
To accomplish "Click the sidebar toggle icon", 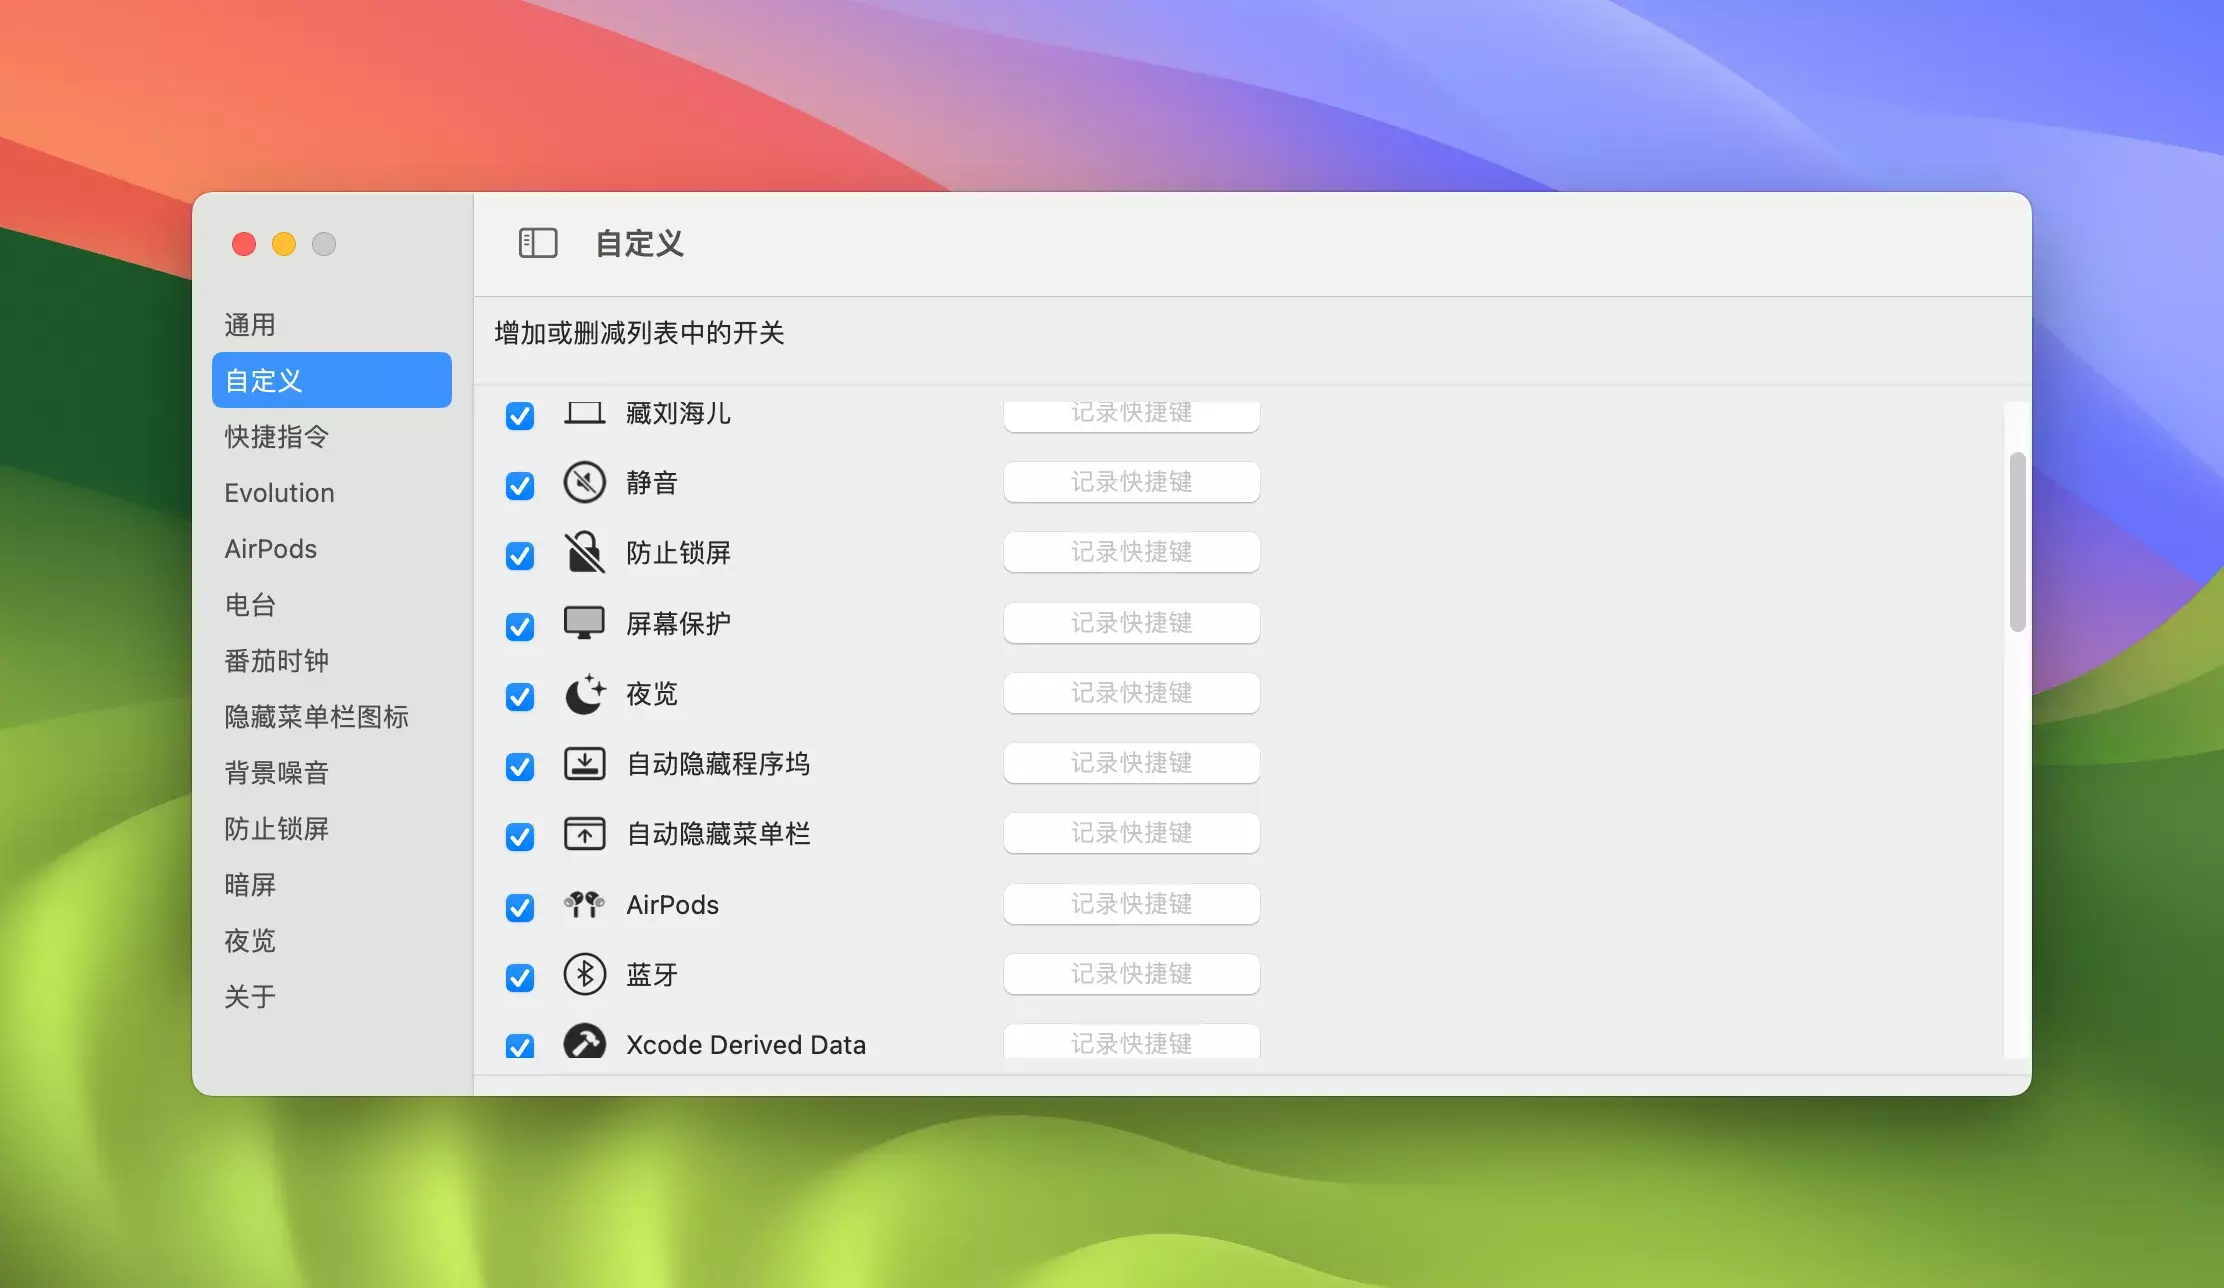I will click(538, 243).
